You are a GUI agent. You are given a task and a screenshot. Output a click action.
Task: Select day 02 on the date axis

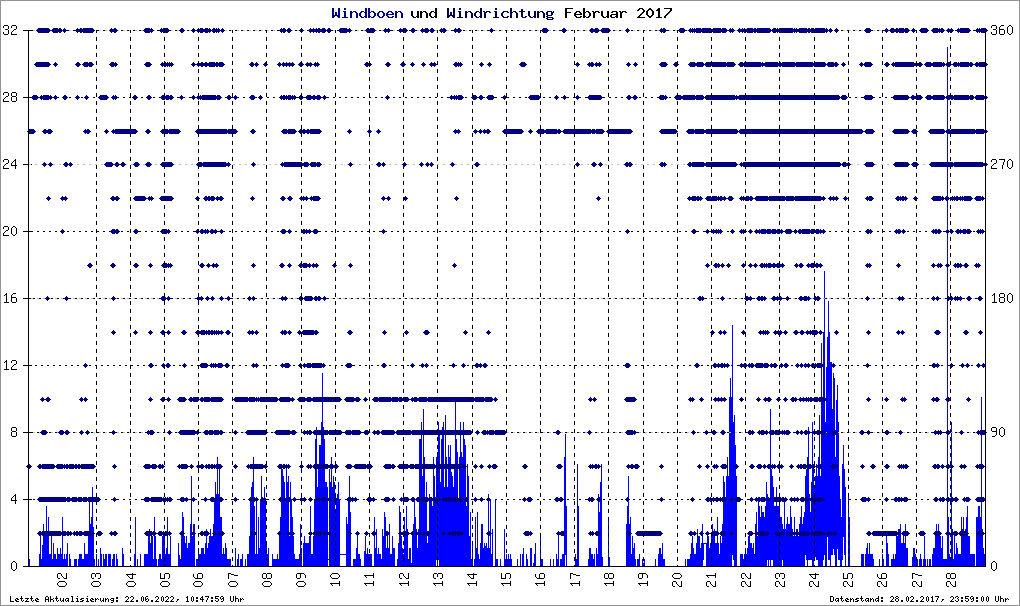(62, 580)
